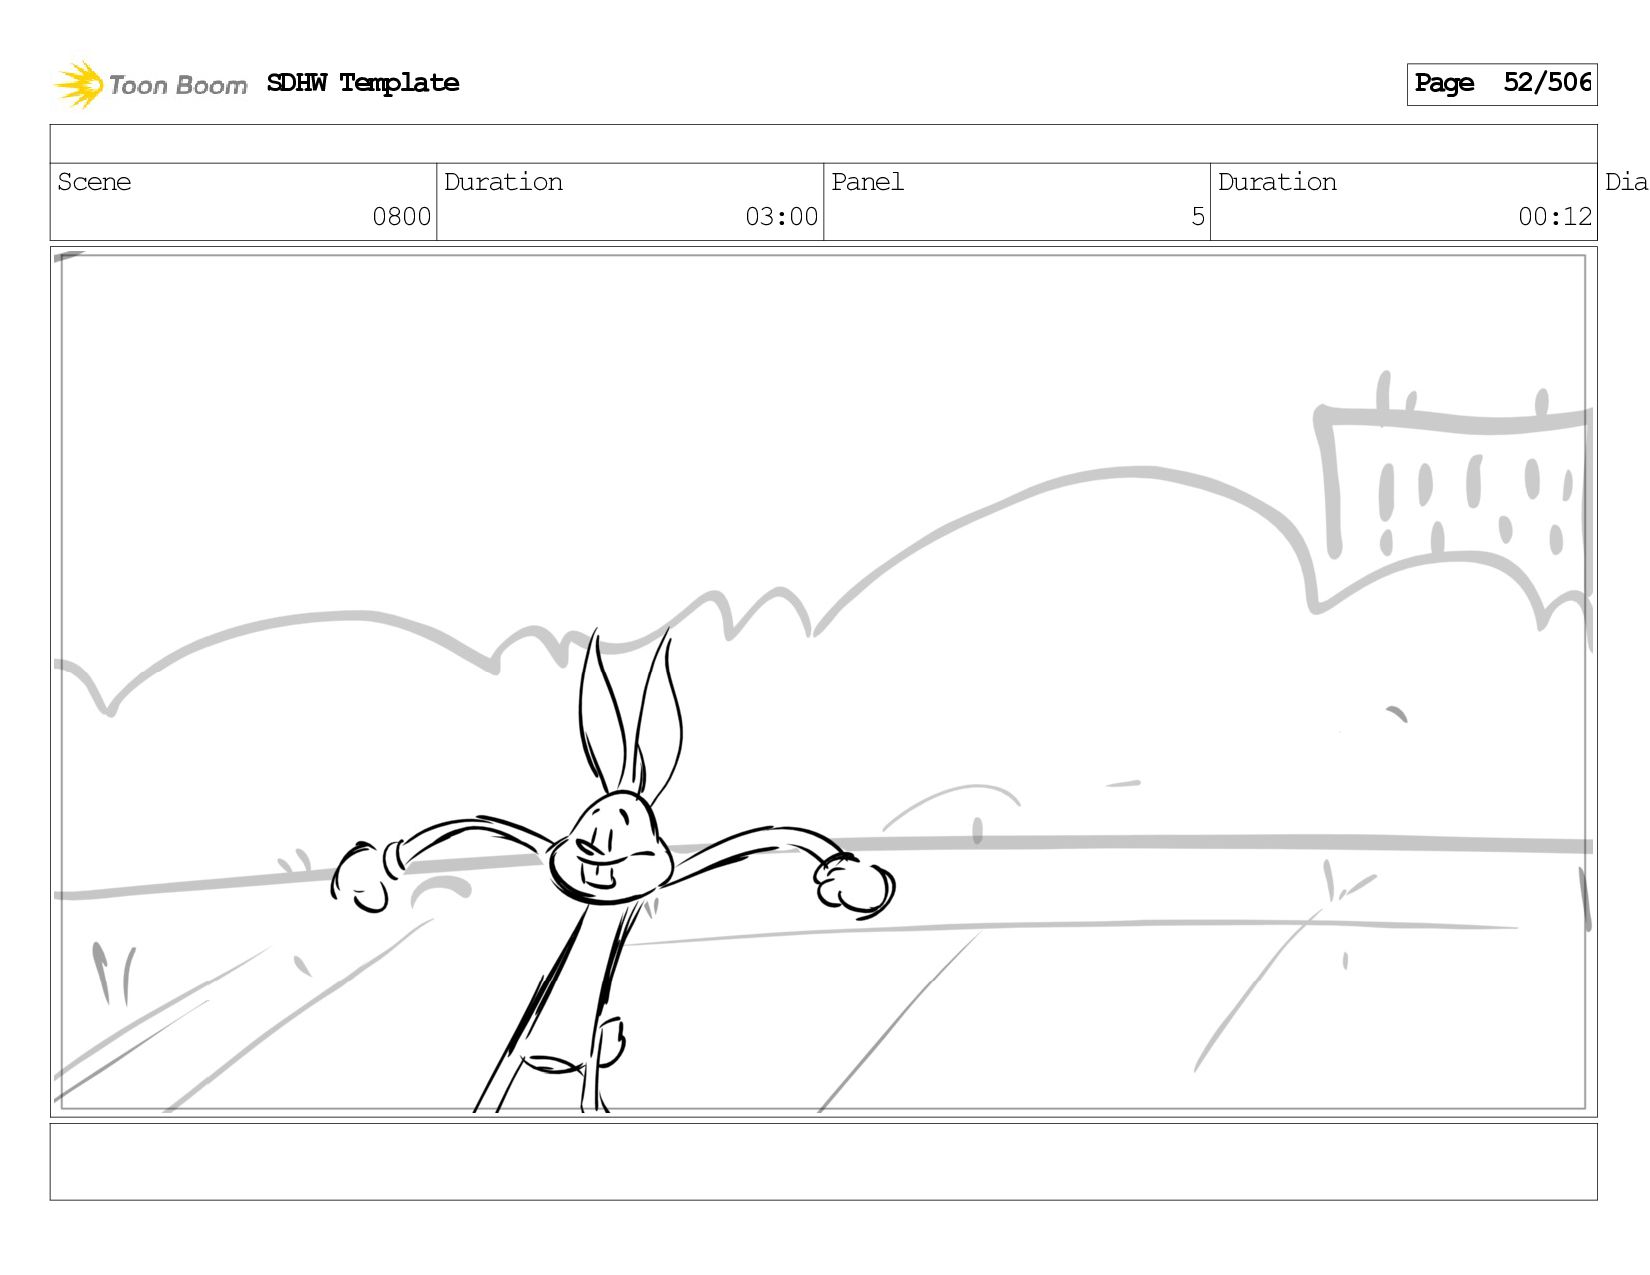Click the cut-off Dia column label

(1626, 182)
